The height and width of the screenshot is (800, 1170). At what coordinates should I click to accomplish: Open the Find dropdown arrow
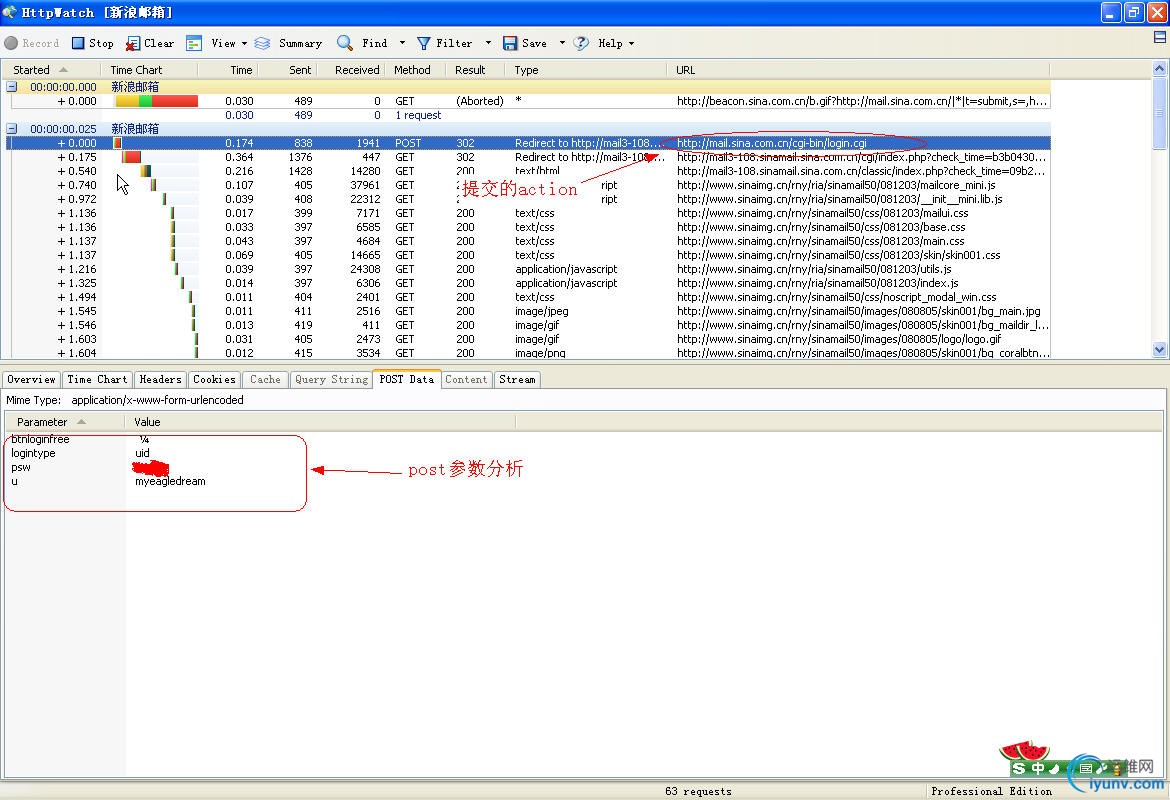(402, 43)
